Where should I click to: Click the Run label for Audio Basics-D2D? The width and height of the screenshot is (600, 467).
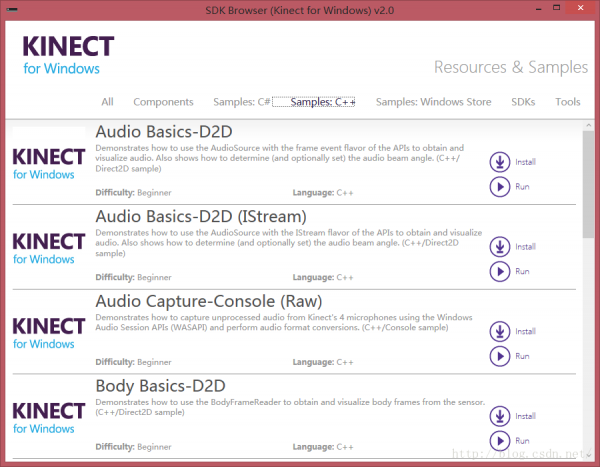click(x=522, y=187)
